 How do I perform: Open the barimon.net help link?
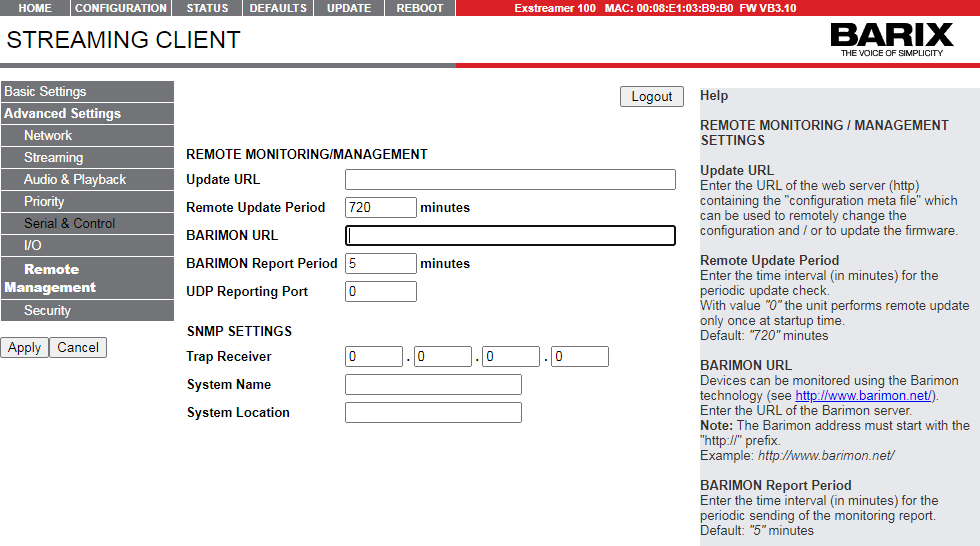pyautogui.click(x=864, y=396)
